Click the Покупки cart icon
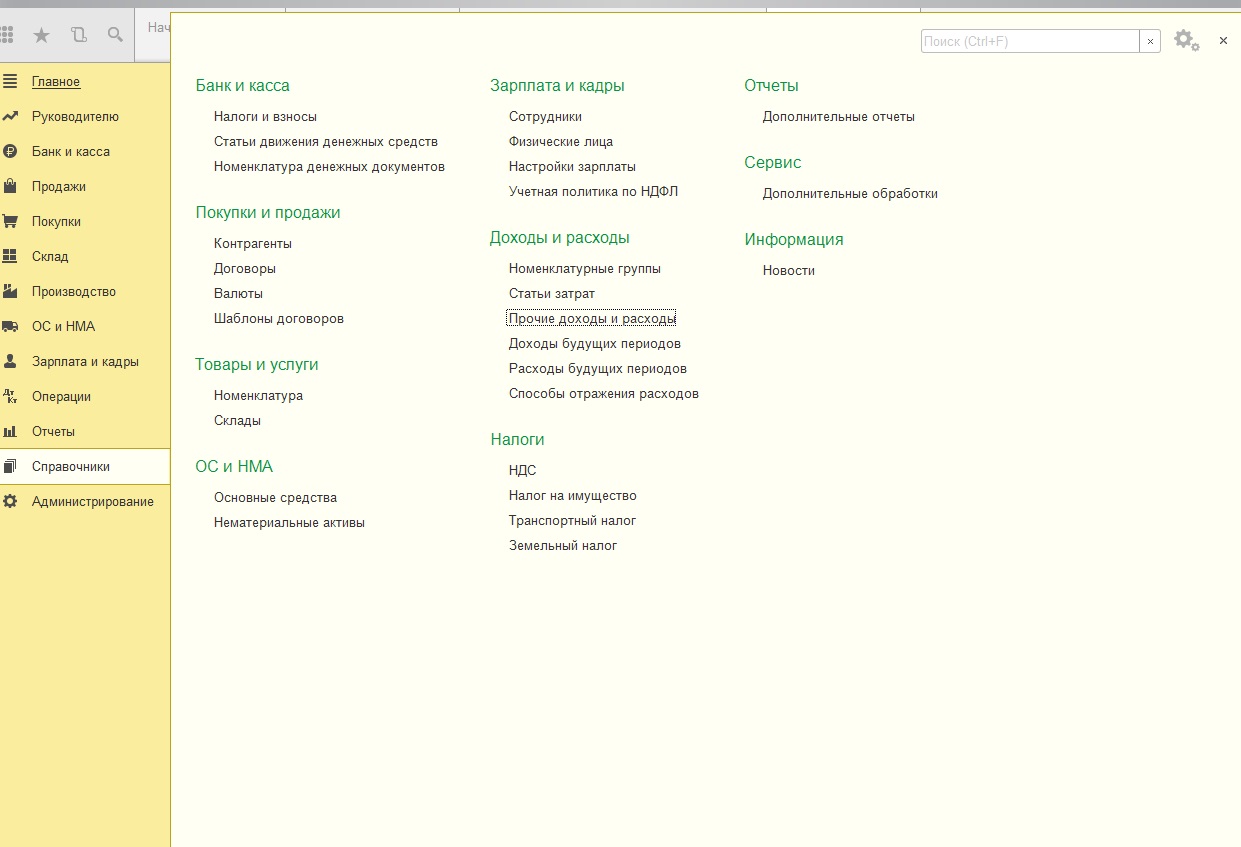 tap(10, 221)
